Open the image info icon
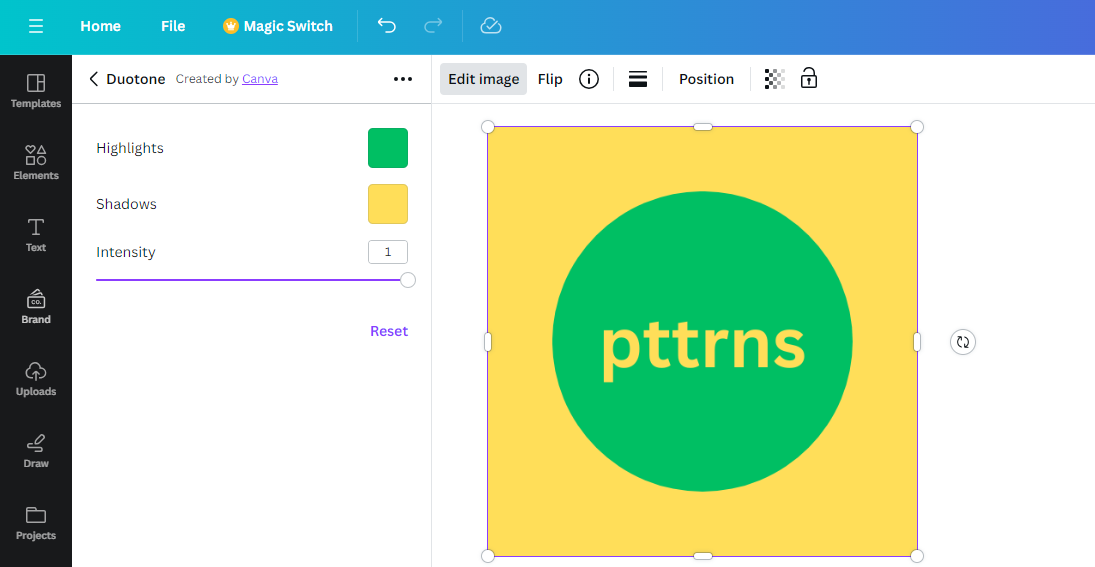This screenshot has height=567, width=1095. tap(589, 79)
